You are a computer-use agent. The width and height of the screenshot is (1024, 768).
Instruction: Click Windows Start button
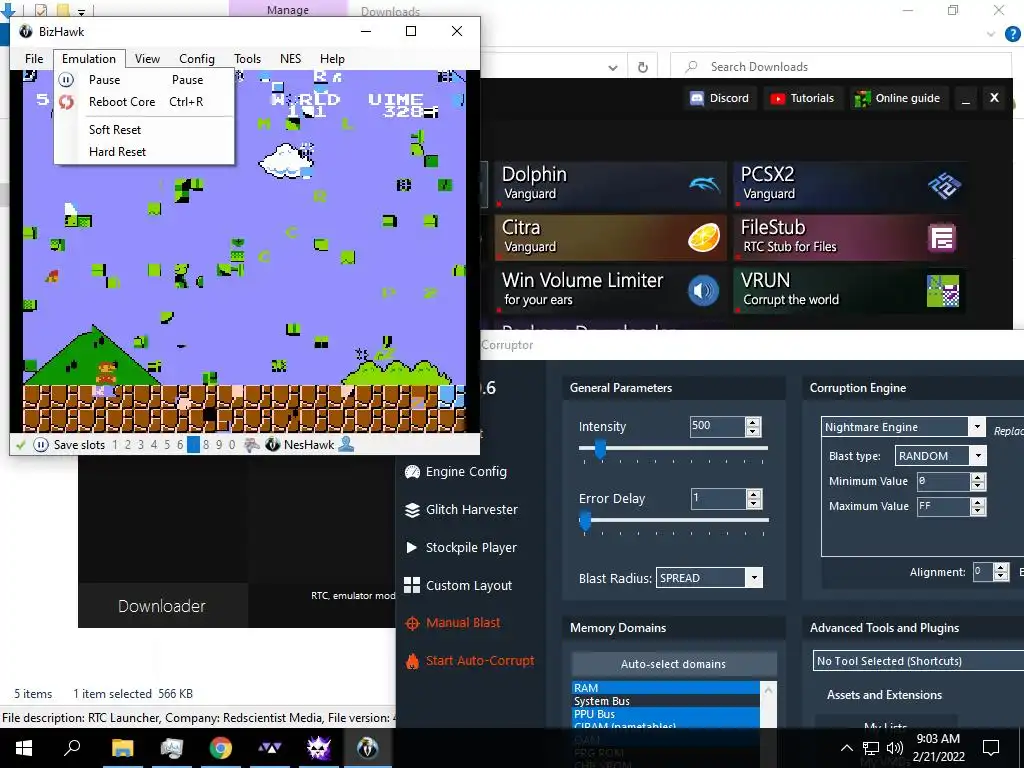(x=24, y=748)
